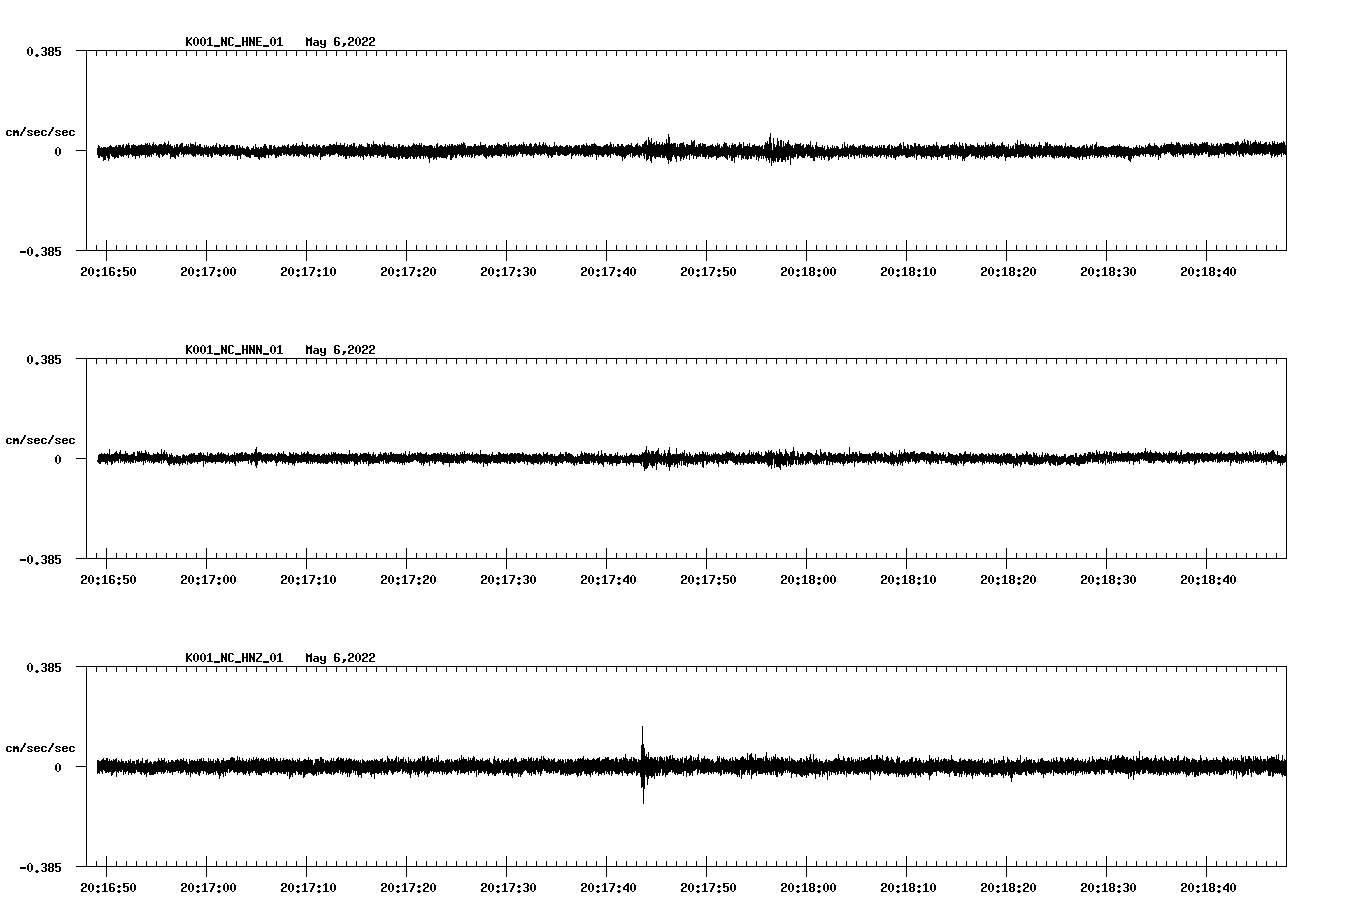This screenshot has width=1358, height=924.
Task: Click the date May 6,2022 on HNE plot
Action: pos(341,42)
